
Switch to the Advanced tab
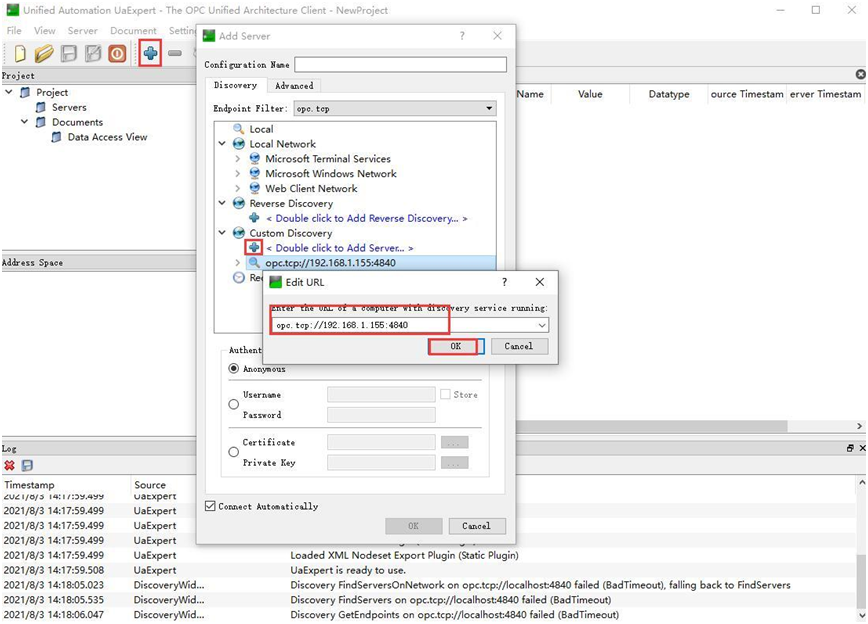point(294,86)
